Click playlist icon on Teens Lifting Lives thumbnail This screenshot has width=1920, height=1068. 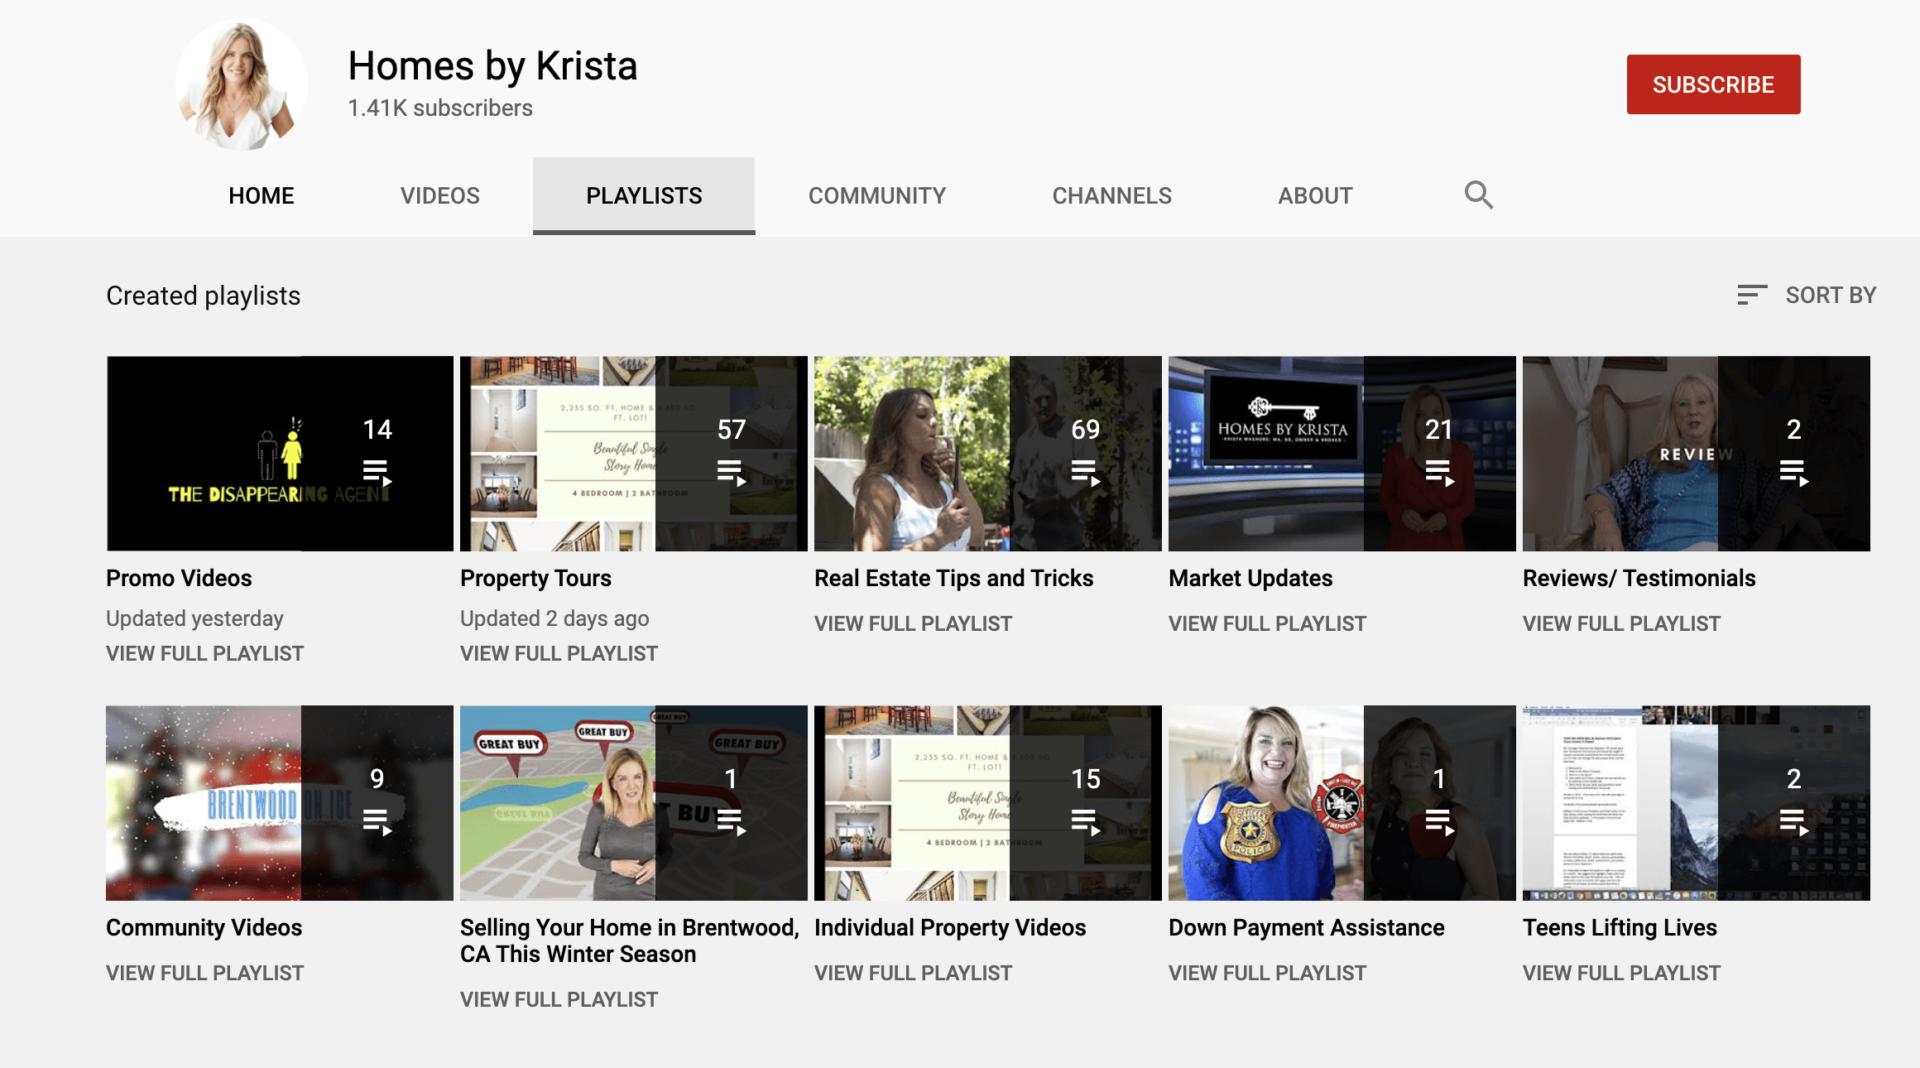tap(1793, 822)
